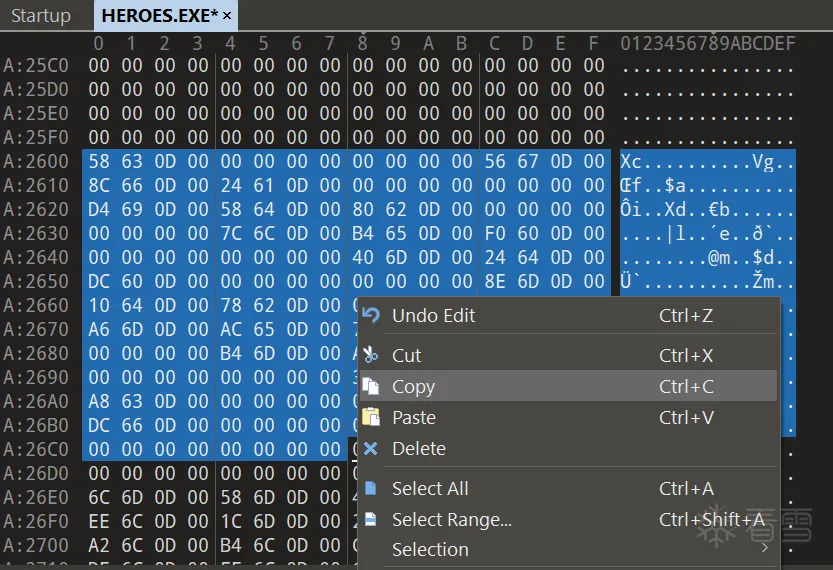Choose Paste from the context menu

[x=414, y=418]
